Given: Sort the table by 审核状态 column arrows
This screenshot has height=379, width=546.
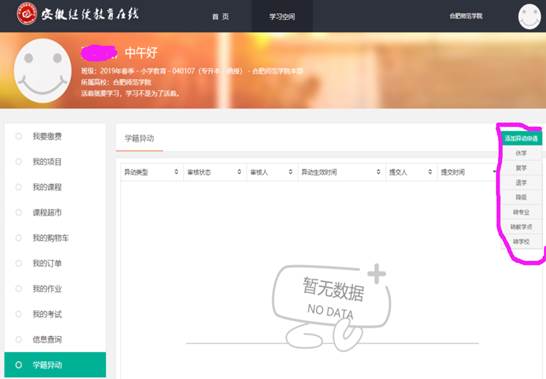Looking at the screenshot, I should 239,172.
